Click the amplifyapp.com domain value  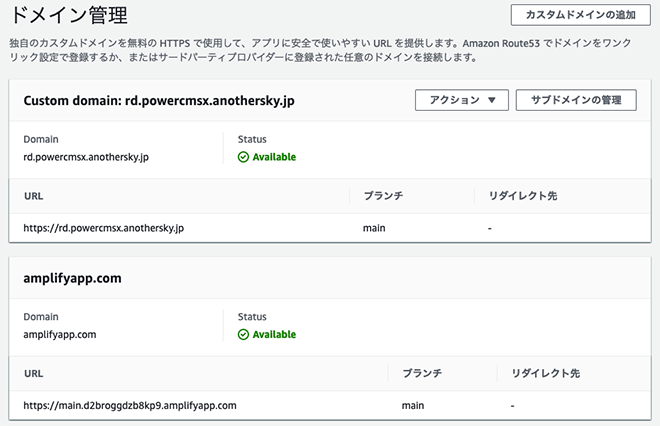pos(60,335)
